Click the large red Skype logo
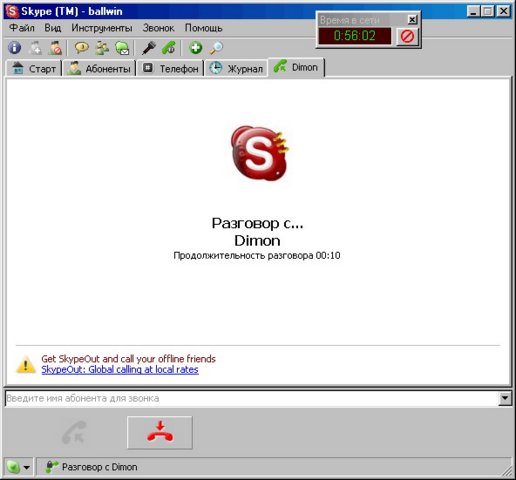This screenshot has height=480, width=516. 260,153
